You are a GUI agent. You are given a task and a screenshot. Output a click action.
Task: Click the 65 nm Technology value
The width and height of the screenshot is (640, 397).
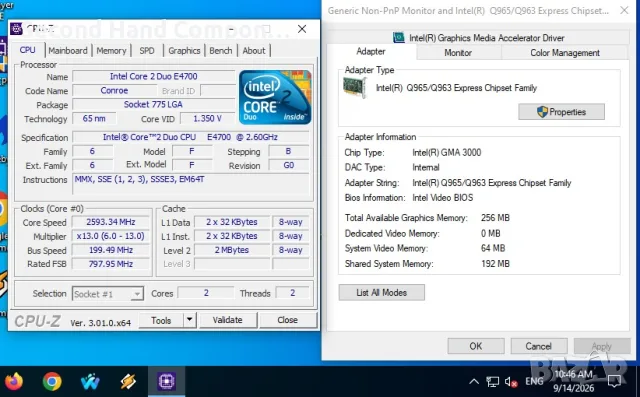pos(94,118)
